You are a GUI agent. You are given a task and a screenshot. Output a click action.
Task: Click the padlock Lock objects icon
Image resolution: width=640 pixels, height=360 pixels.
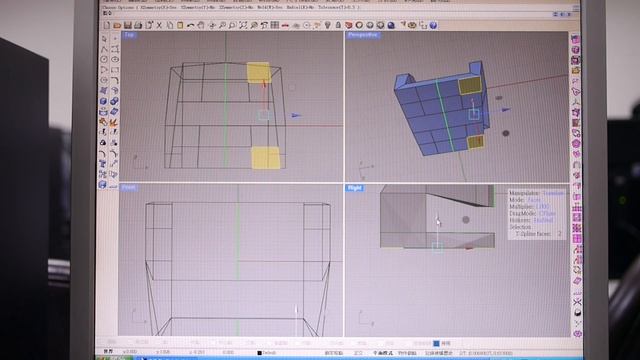(338, 25)
